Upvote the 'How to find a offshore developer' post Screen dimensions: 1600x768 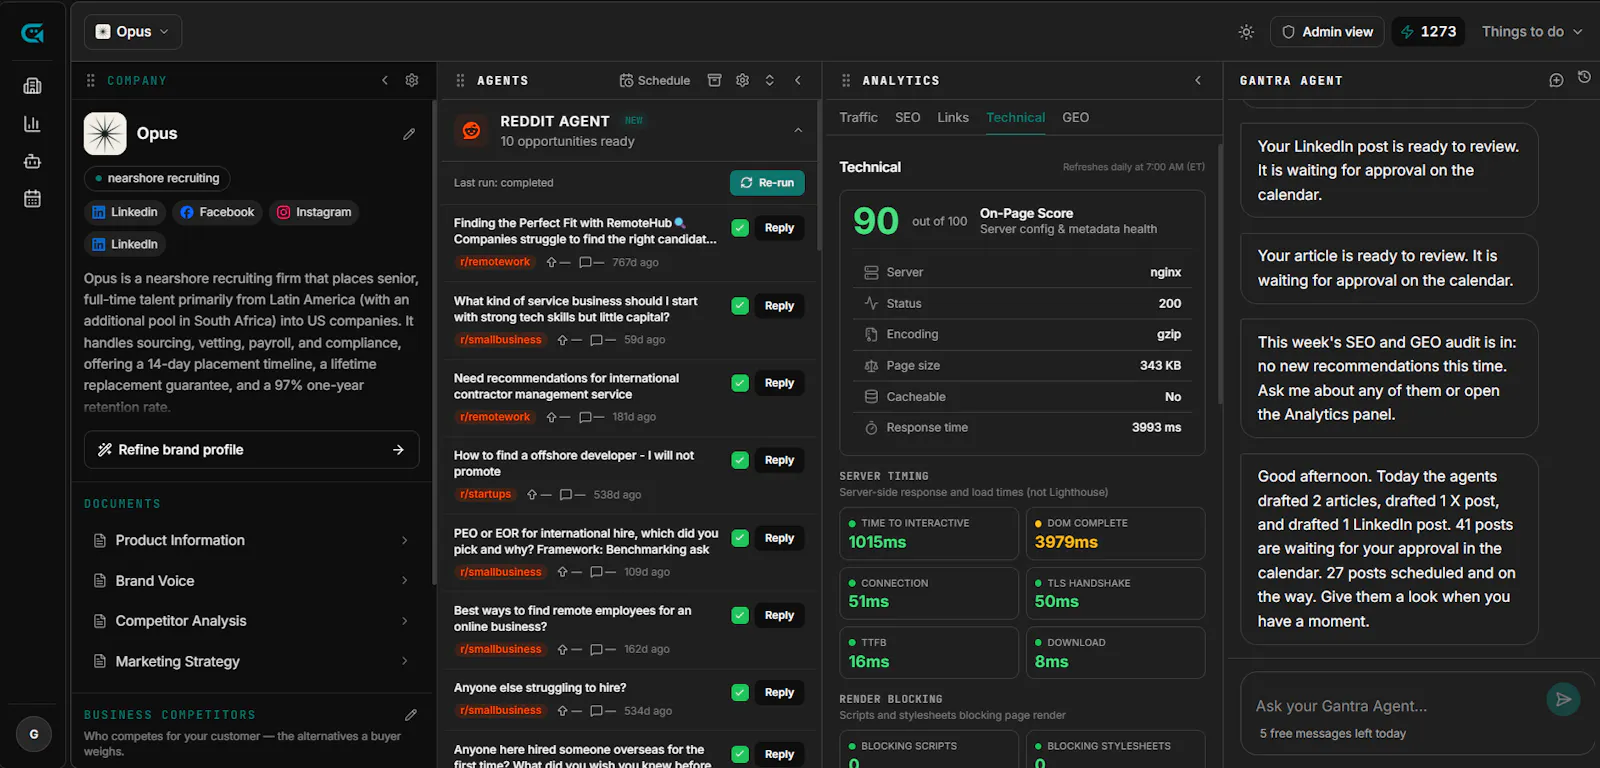click(x=532, y=495)
